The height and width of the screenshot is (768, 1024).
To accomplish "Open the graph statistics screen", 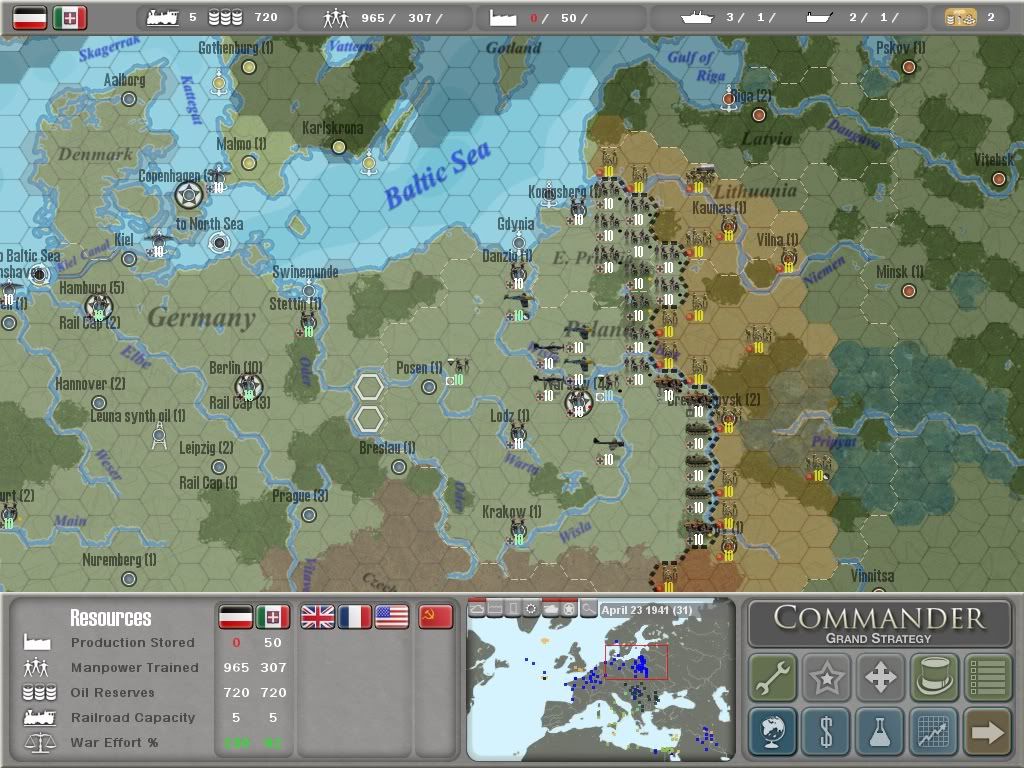I will pos(933,731).
